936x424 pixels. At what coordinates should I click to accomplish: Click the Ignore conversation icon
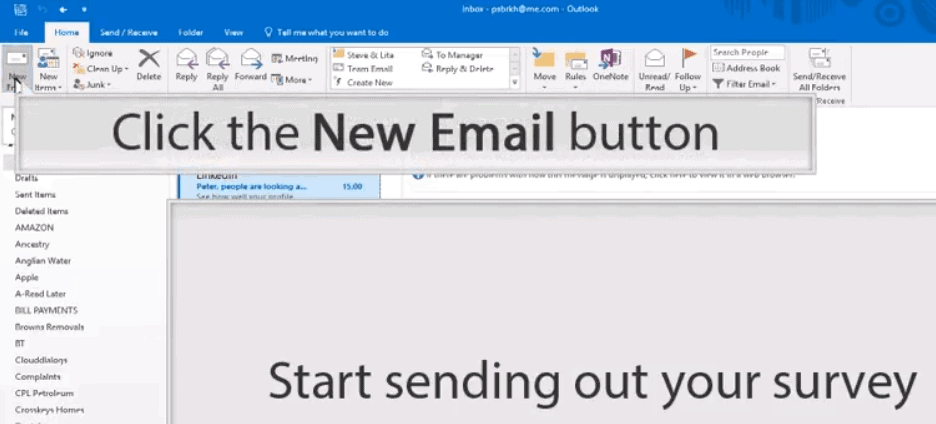[x=78, y=53]
